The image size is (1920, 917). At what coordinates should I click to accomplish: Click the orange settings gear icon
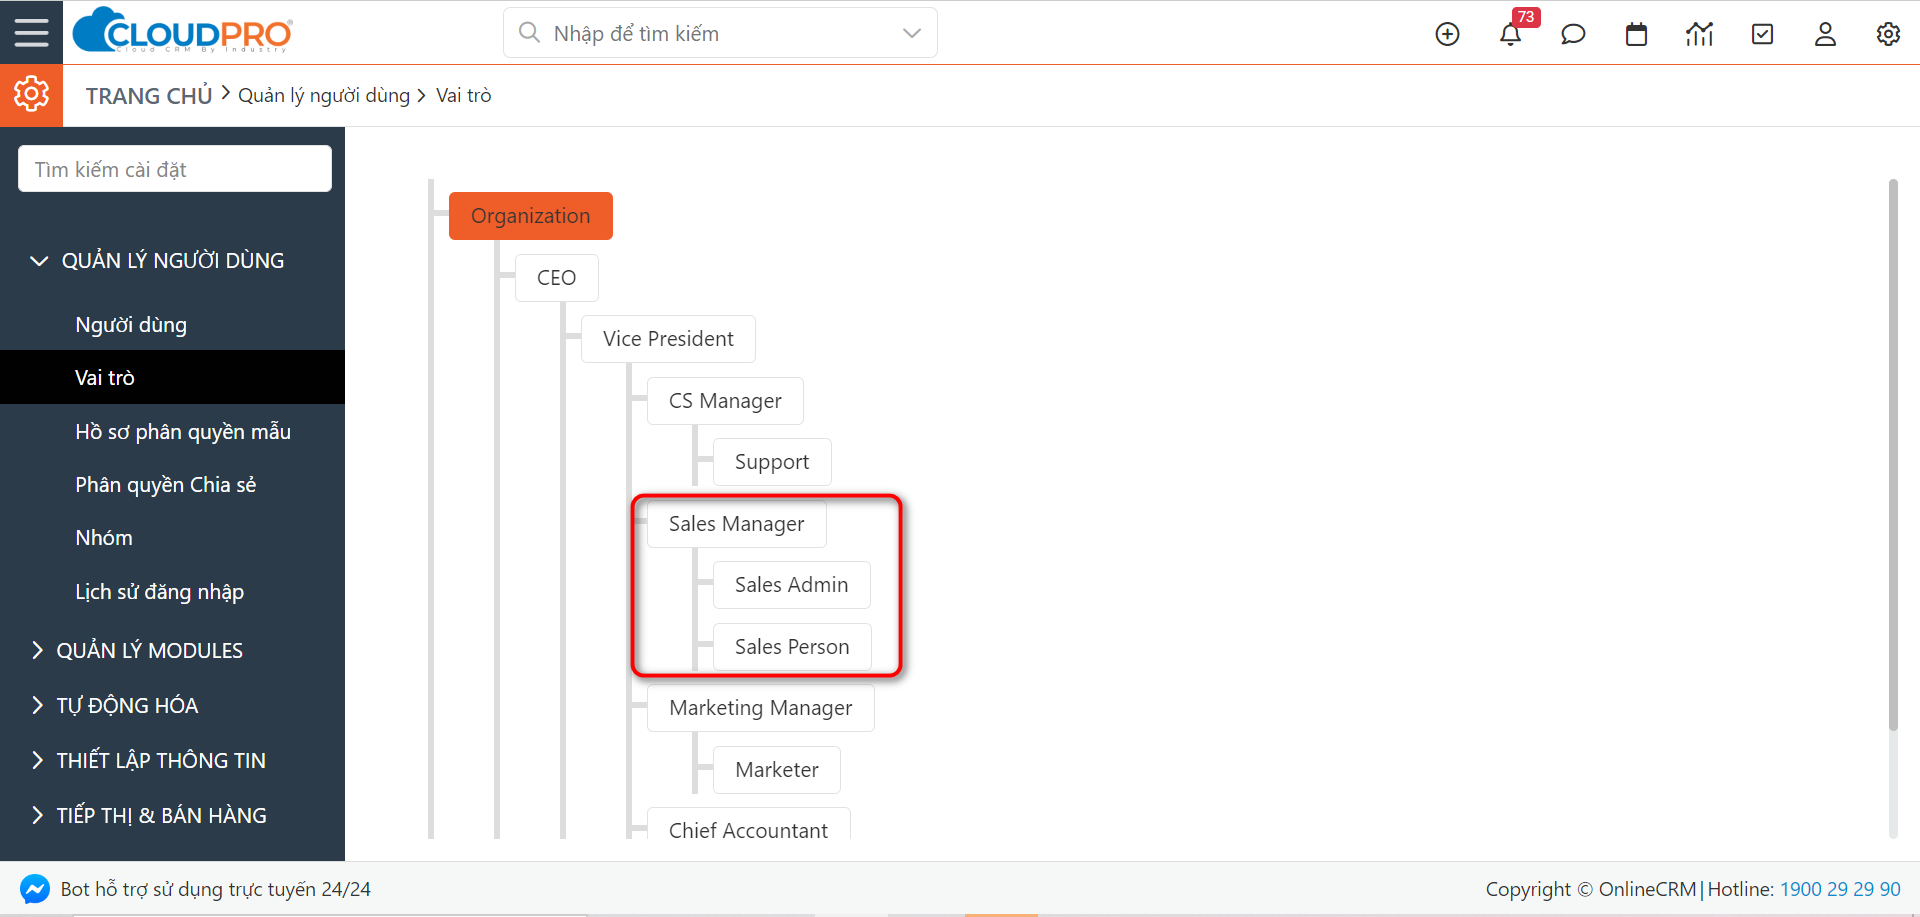31,95
